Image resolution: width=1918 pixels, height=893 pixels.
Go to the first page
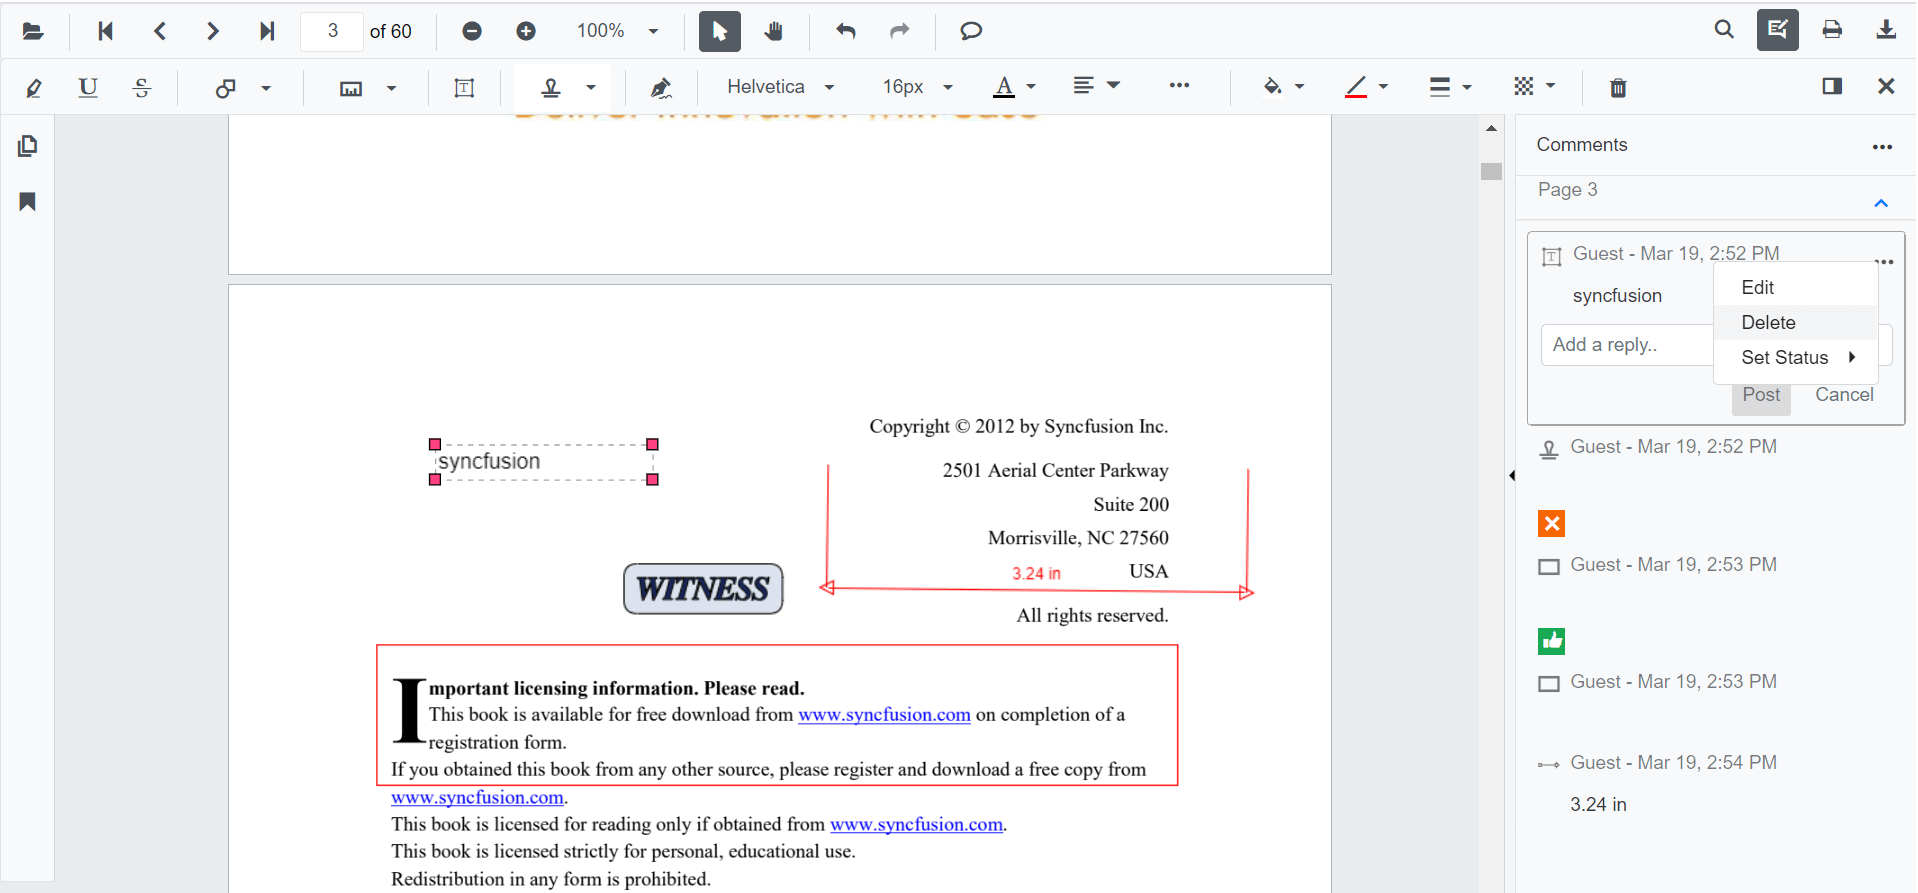(x=105, y=31)
